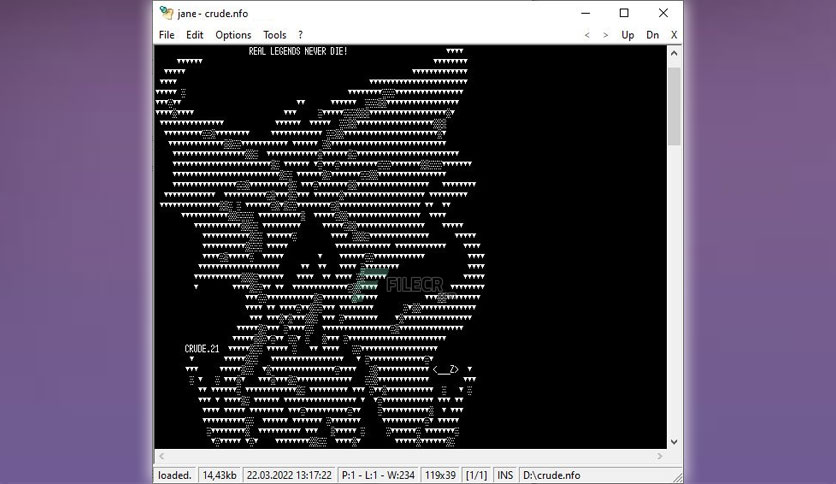Toggle the INS insert mode indicator

pyautogui.click(x=505, y=475)
